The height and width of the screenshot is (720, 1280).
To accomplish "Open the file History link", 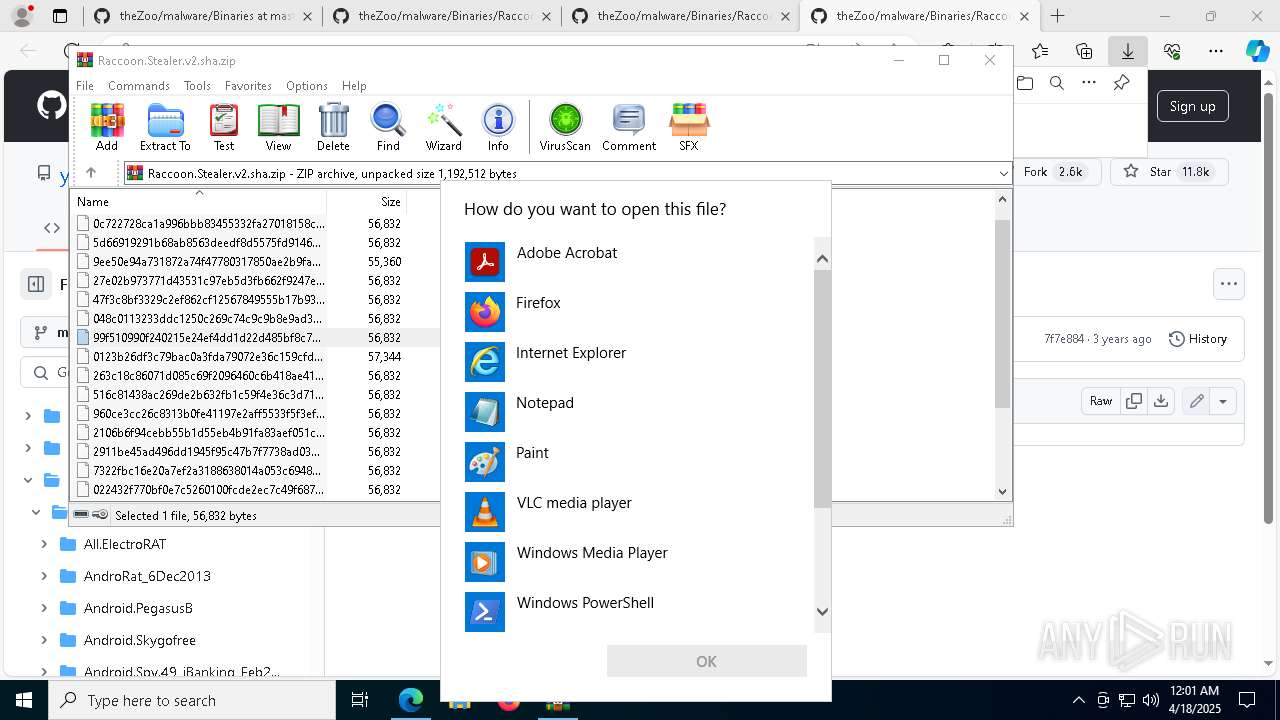I will pyautogui.click(x=1198, y=339).
